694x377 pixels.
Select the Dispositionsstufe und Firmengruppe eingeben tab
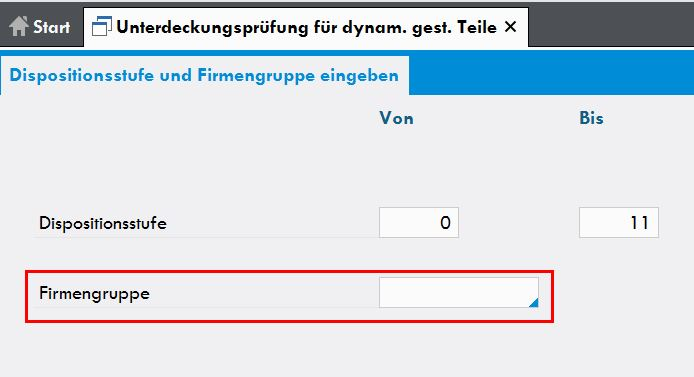[204, 75]
